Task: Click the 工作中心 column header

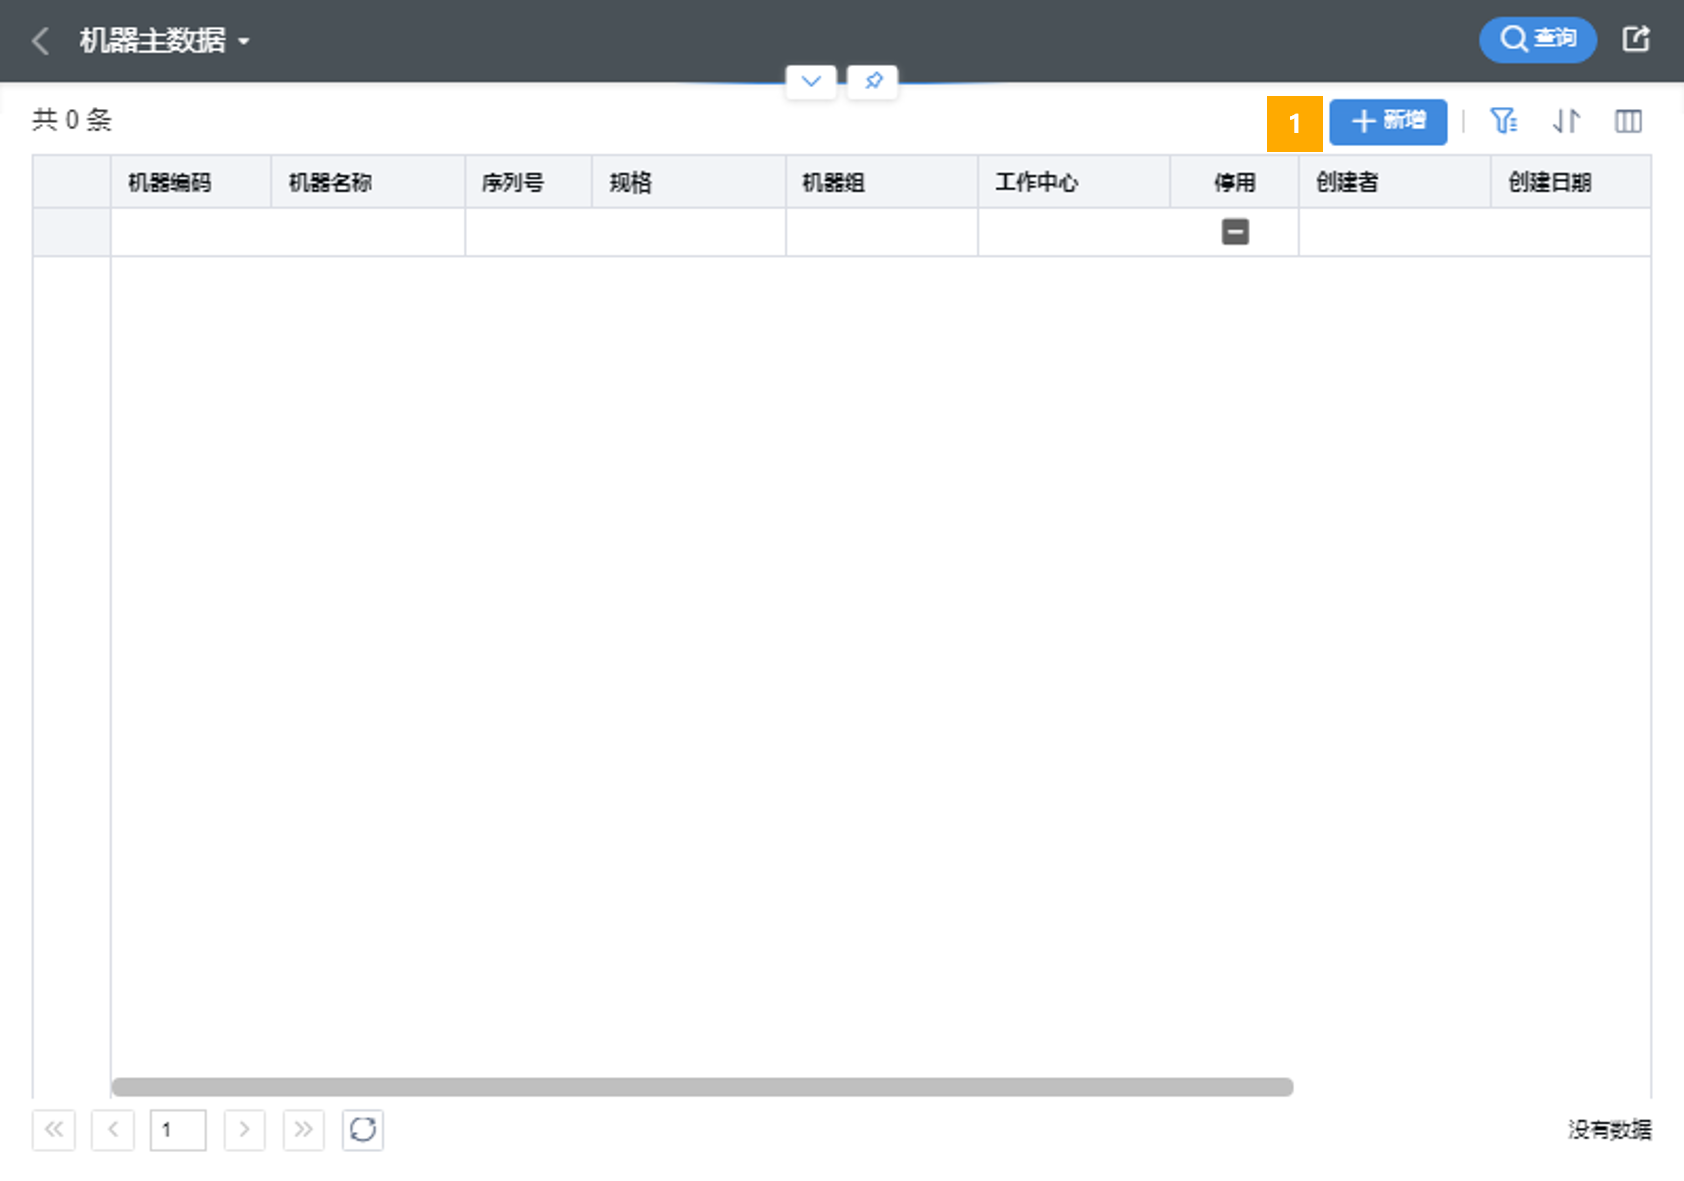Action: click(x=1074, y=182)
